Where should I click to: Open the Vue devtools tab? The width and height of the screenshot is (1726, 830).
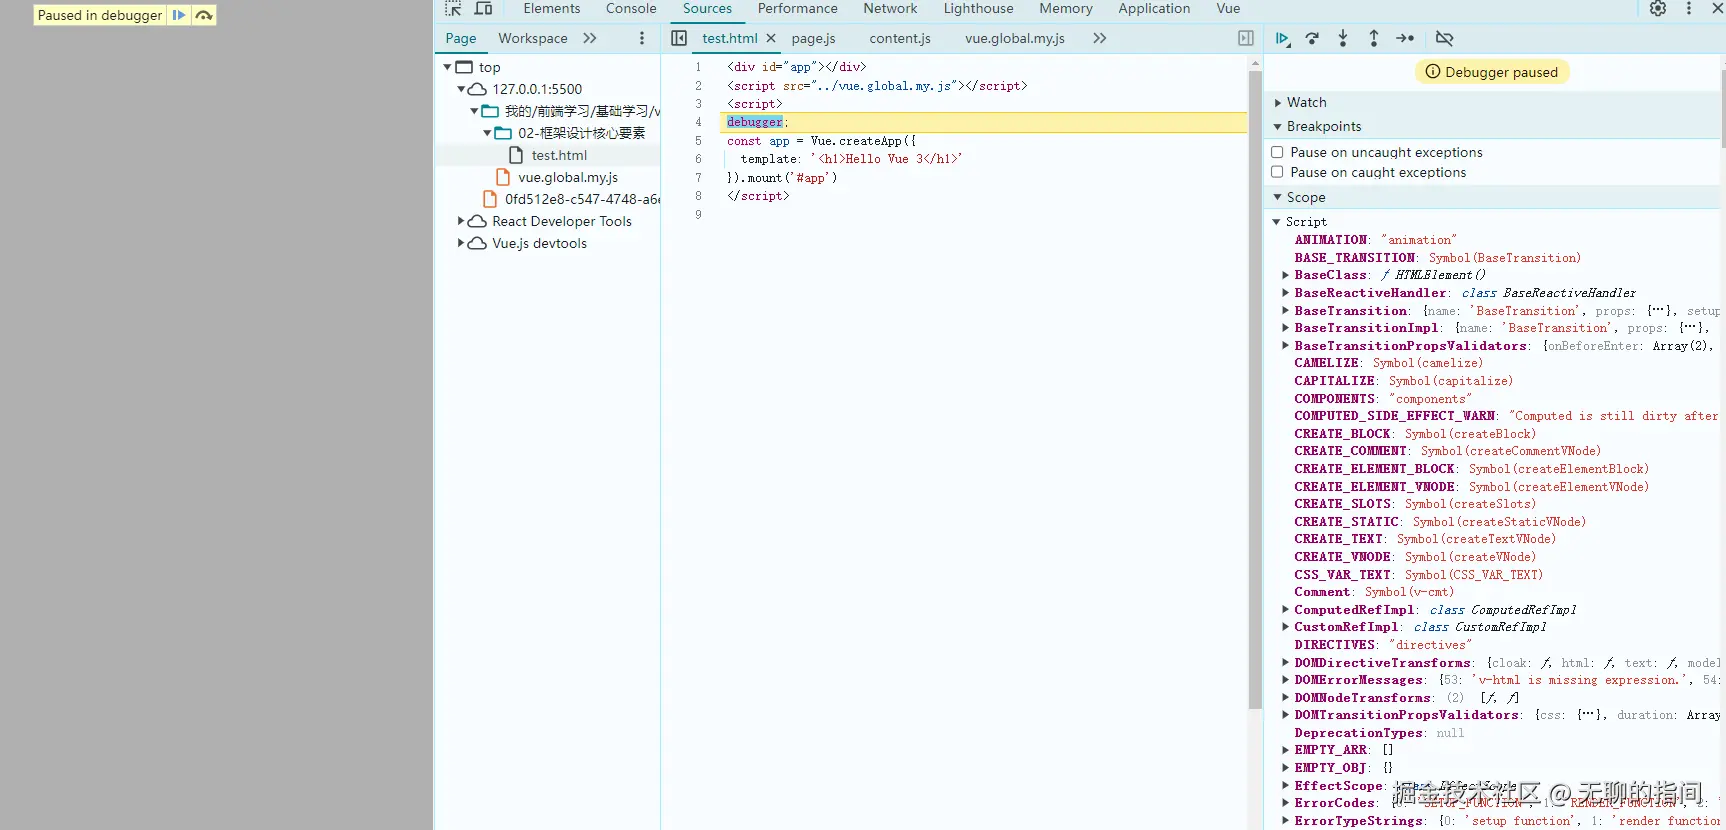tap(1228, 9)
